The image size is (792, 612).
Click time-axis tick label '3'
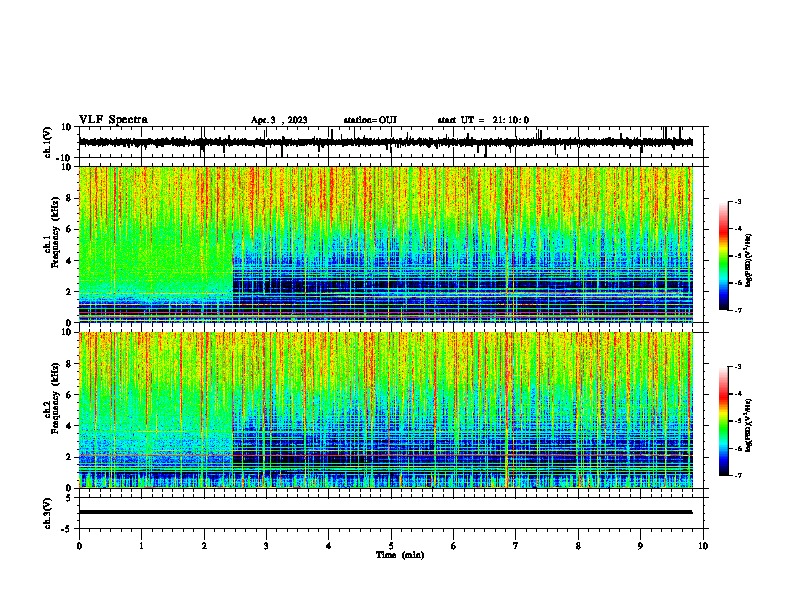(267, 546)
